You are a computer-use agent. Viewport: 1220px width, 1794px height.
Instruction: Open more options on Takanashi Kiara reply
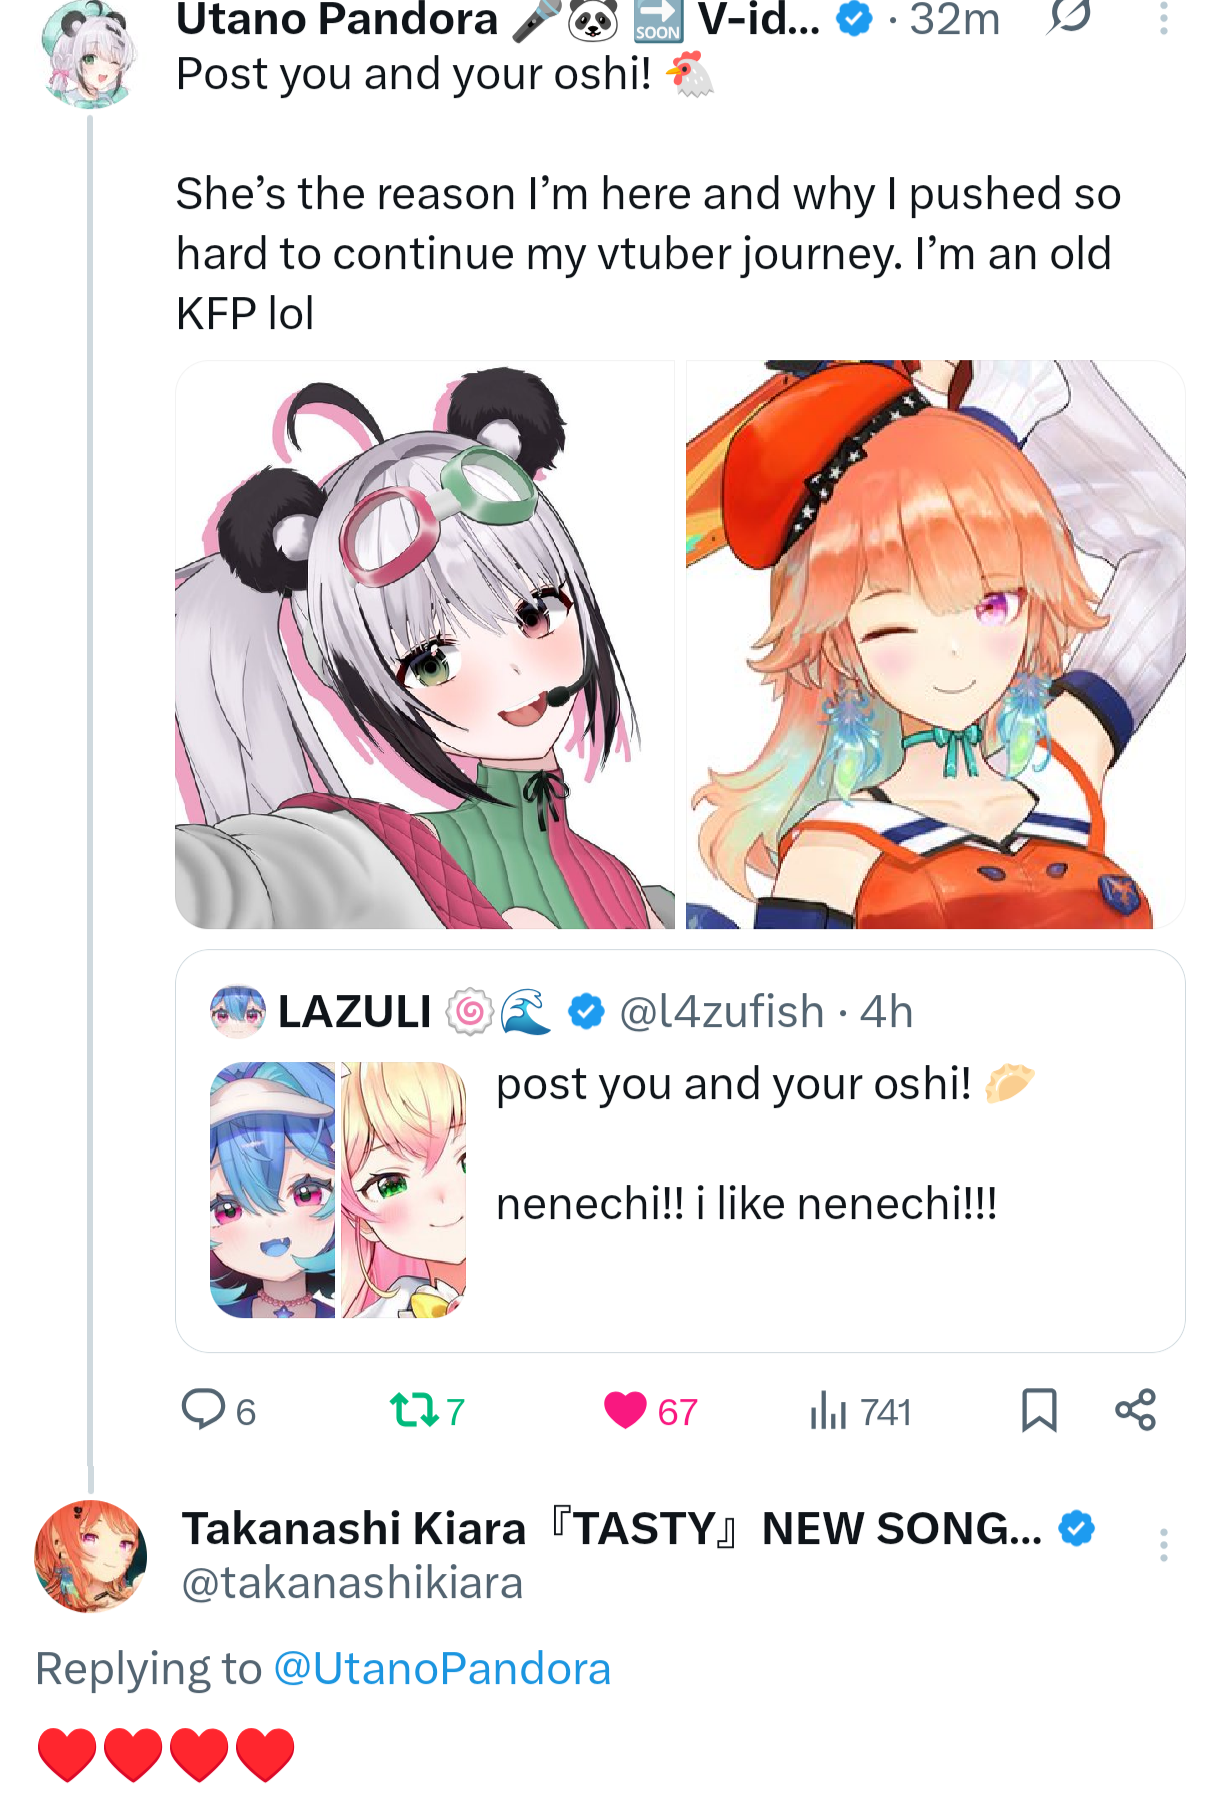point(1164,1545)
